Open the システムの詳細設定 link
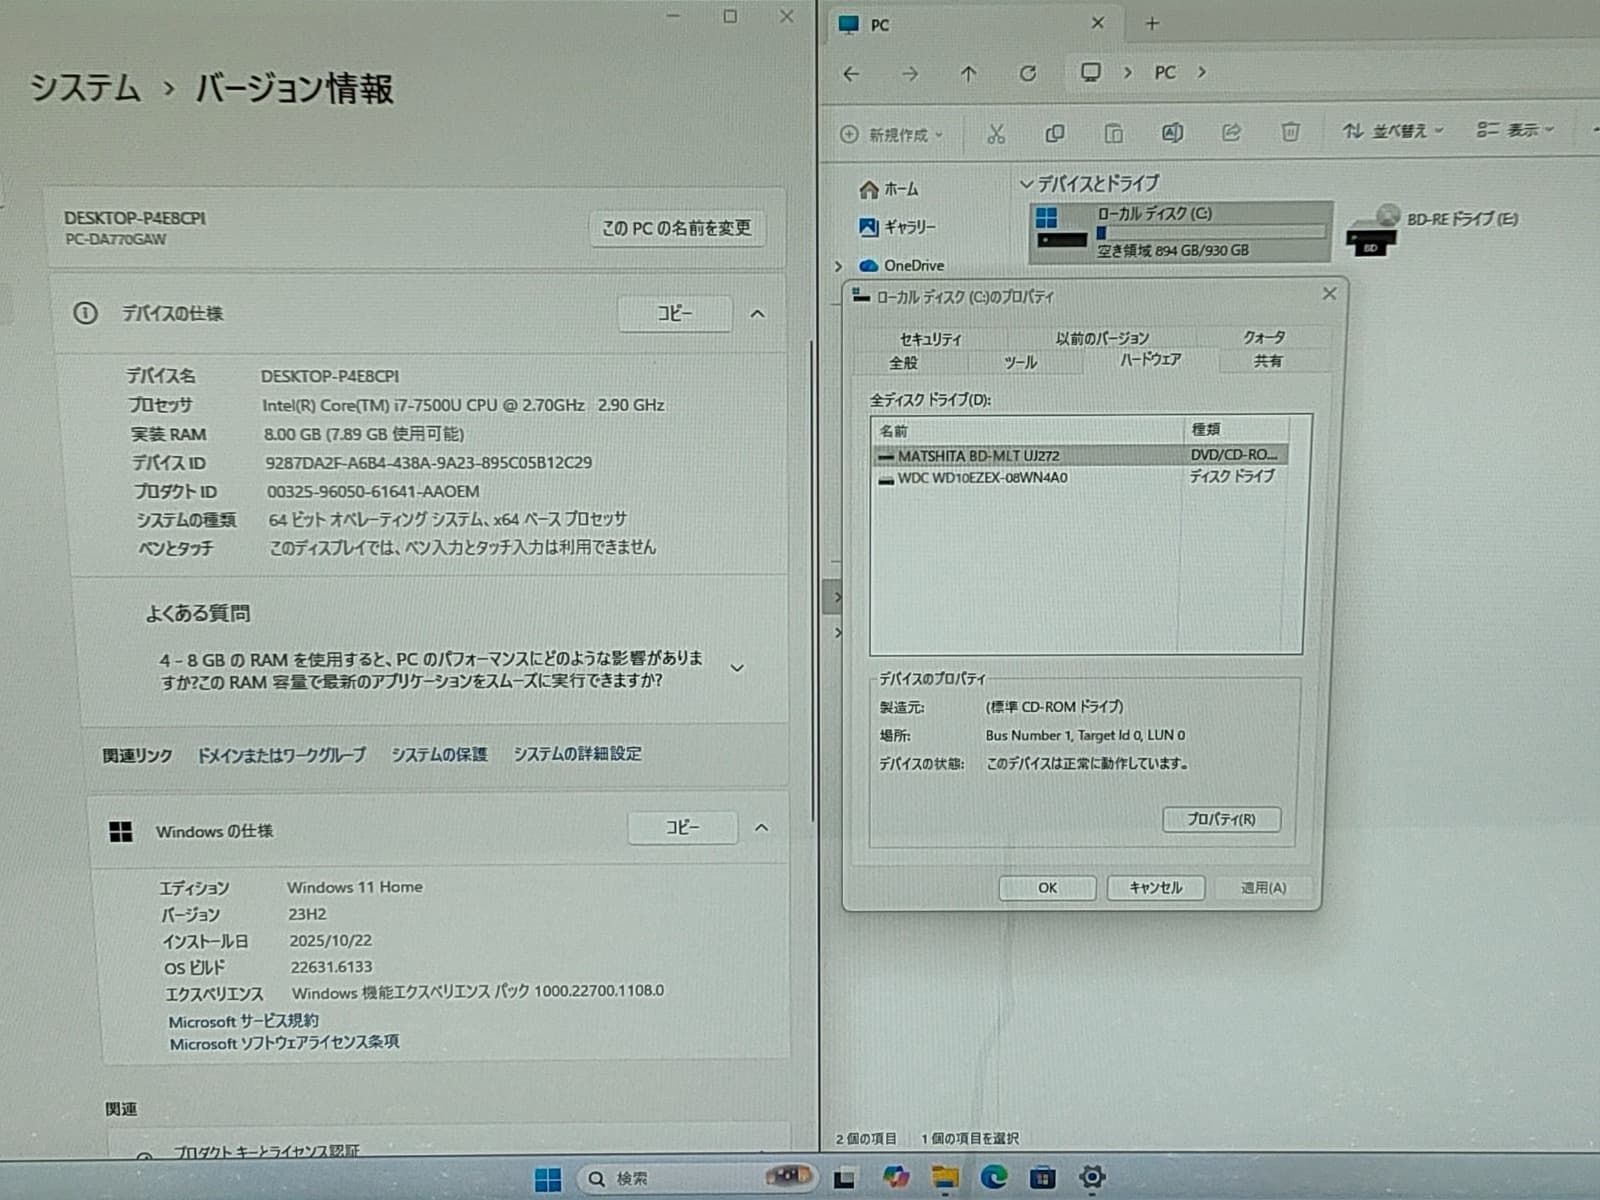This screenshot has height=1200, width=1600. pyautogui.click(x=578, y=754)
